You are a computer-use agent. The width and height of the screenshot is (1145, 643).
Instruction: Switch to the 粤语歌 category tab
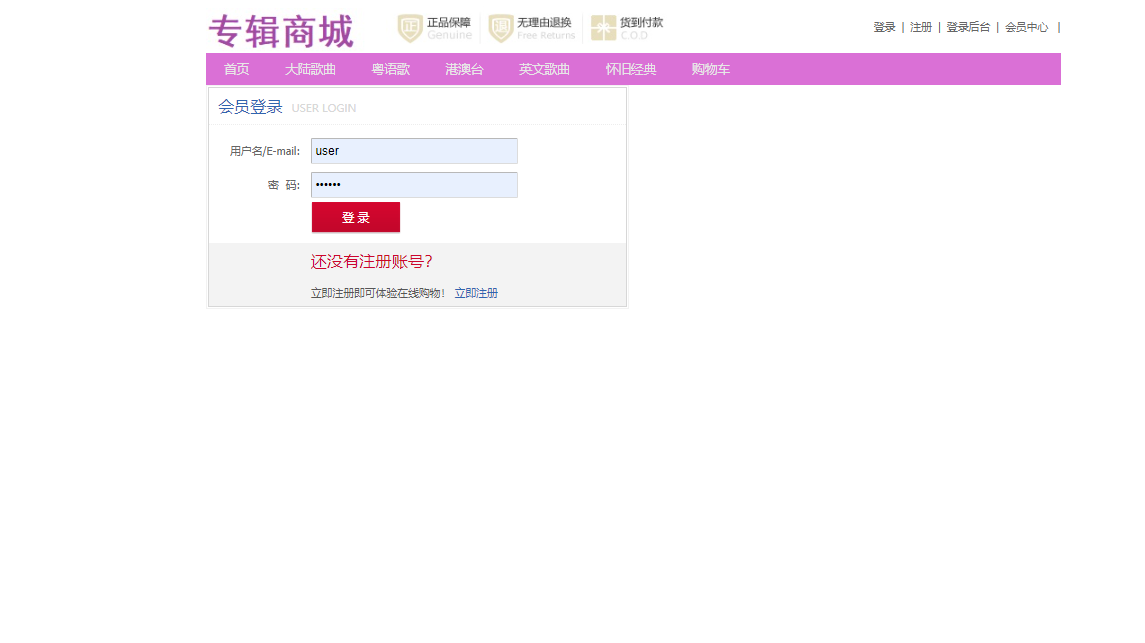point(390,68)
